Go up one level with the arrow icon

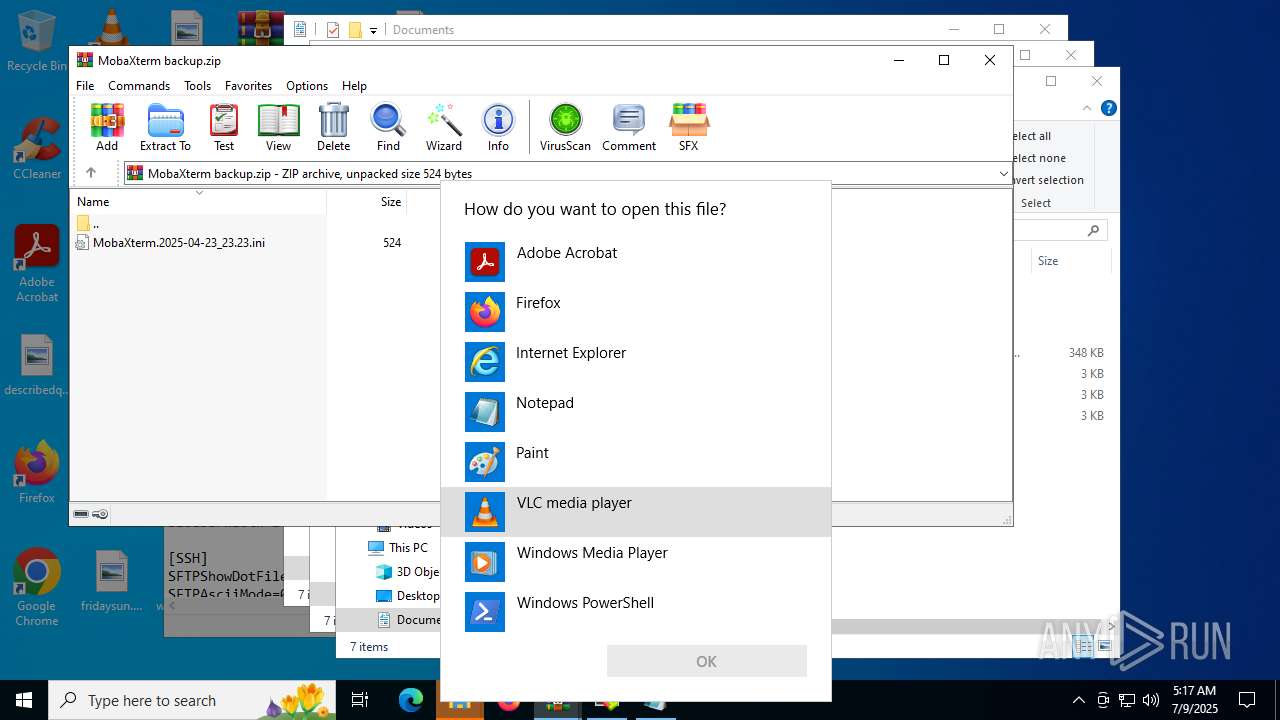(x=91, y=173)
